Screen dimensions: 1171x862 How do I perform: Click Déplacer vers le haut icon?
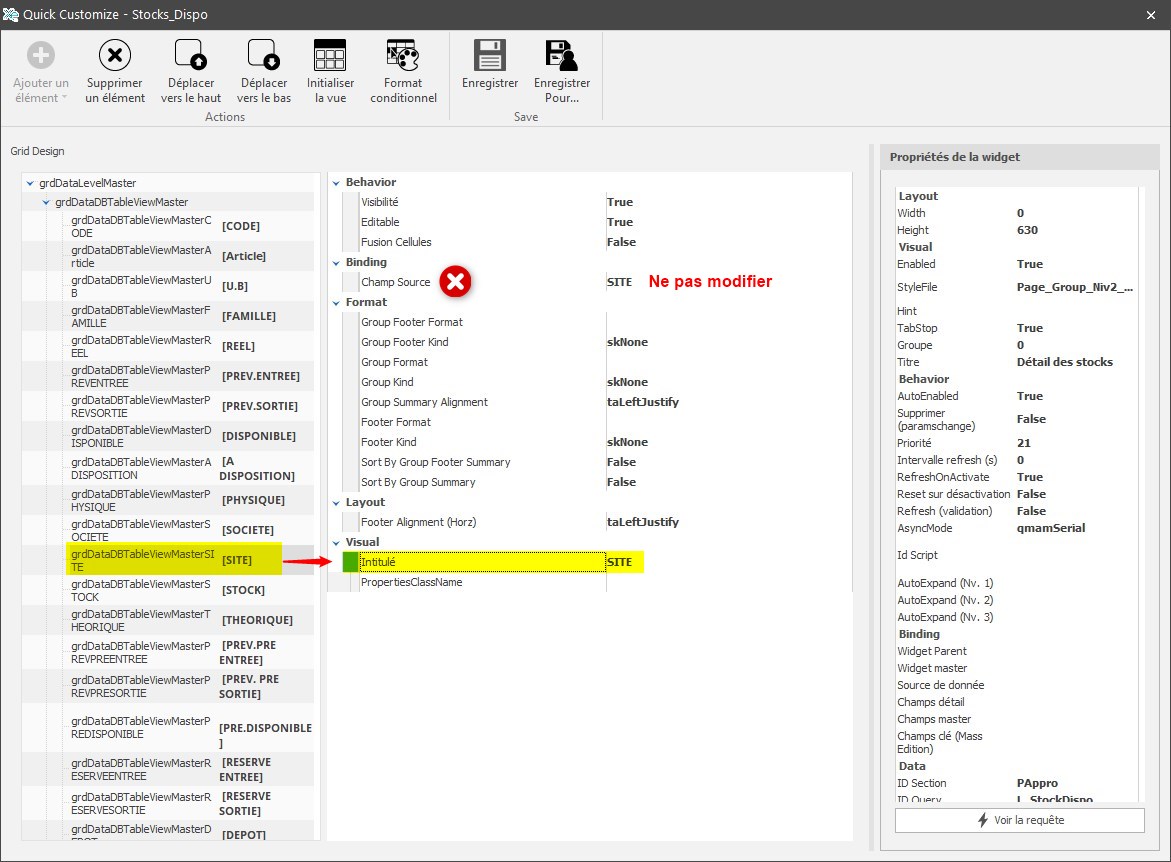(x=190, y=56)
